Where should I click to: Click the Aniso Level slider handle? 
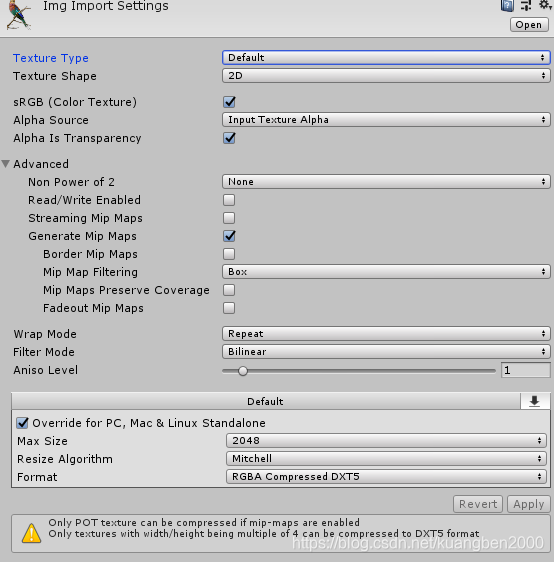click(x=243, y=371)
